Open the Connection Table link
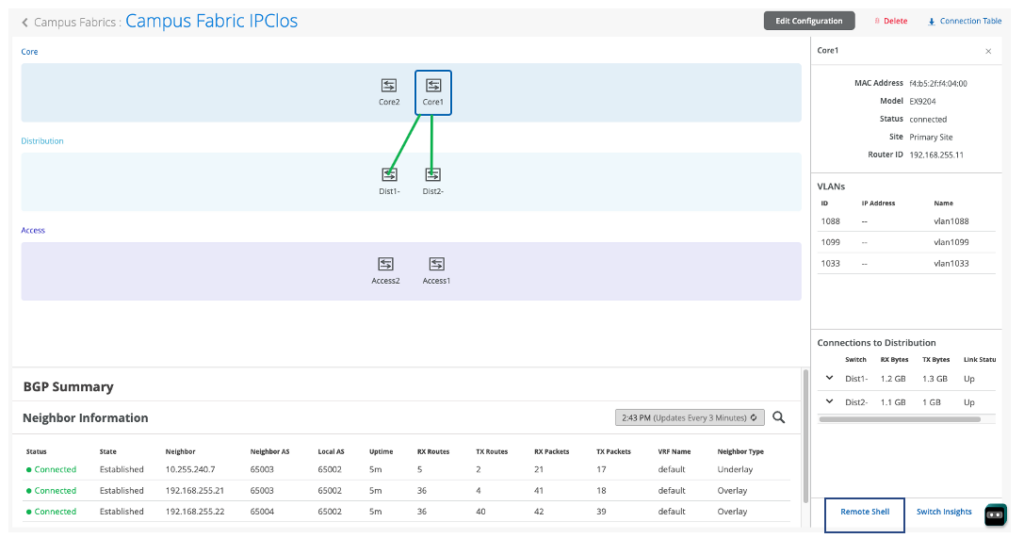The width and height of the screenshot is (1024, 538). click(965, 21)
